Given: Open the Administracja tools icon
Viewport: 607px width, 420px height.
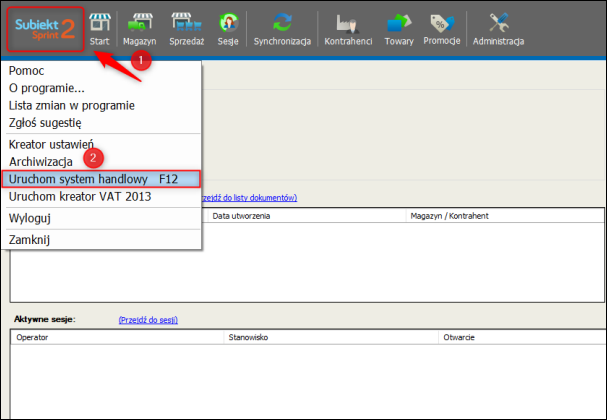Looking at the screenshot, I should click(498, 29).
